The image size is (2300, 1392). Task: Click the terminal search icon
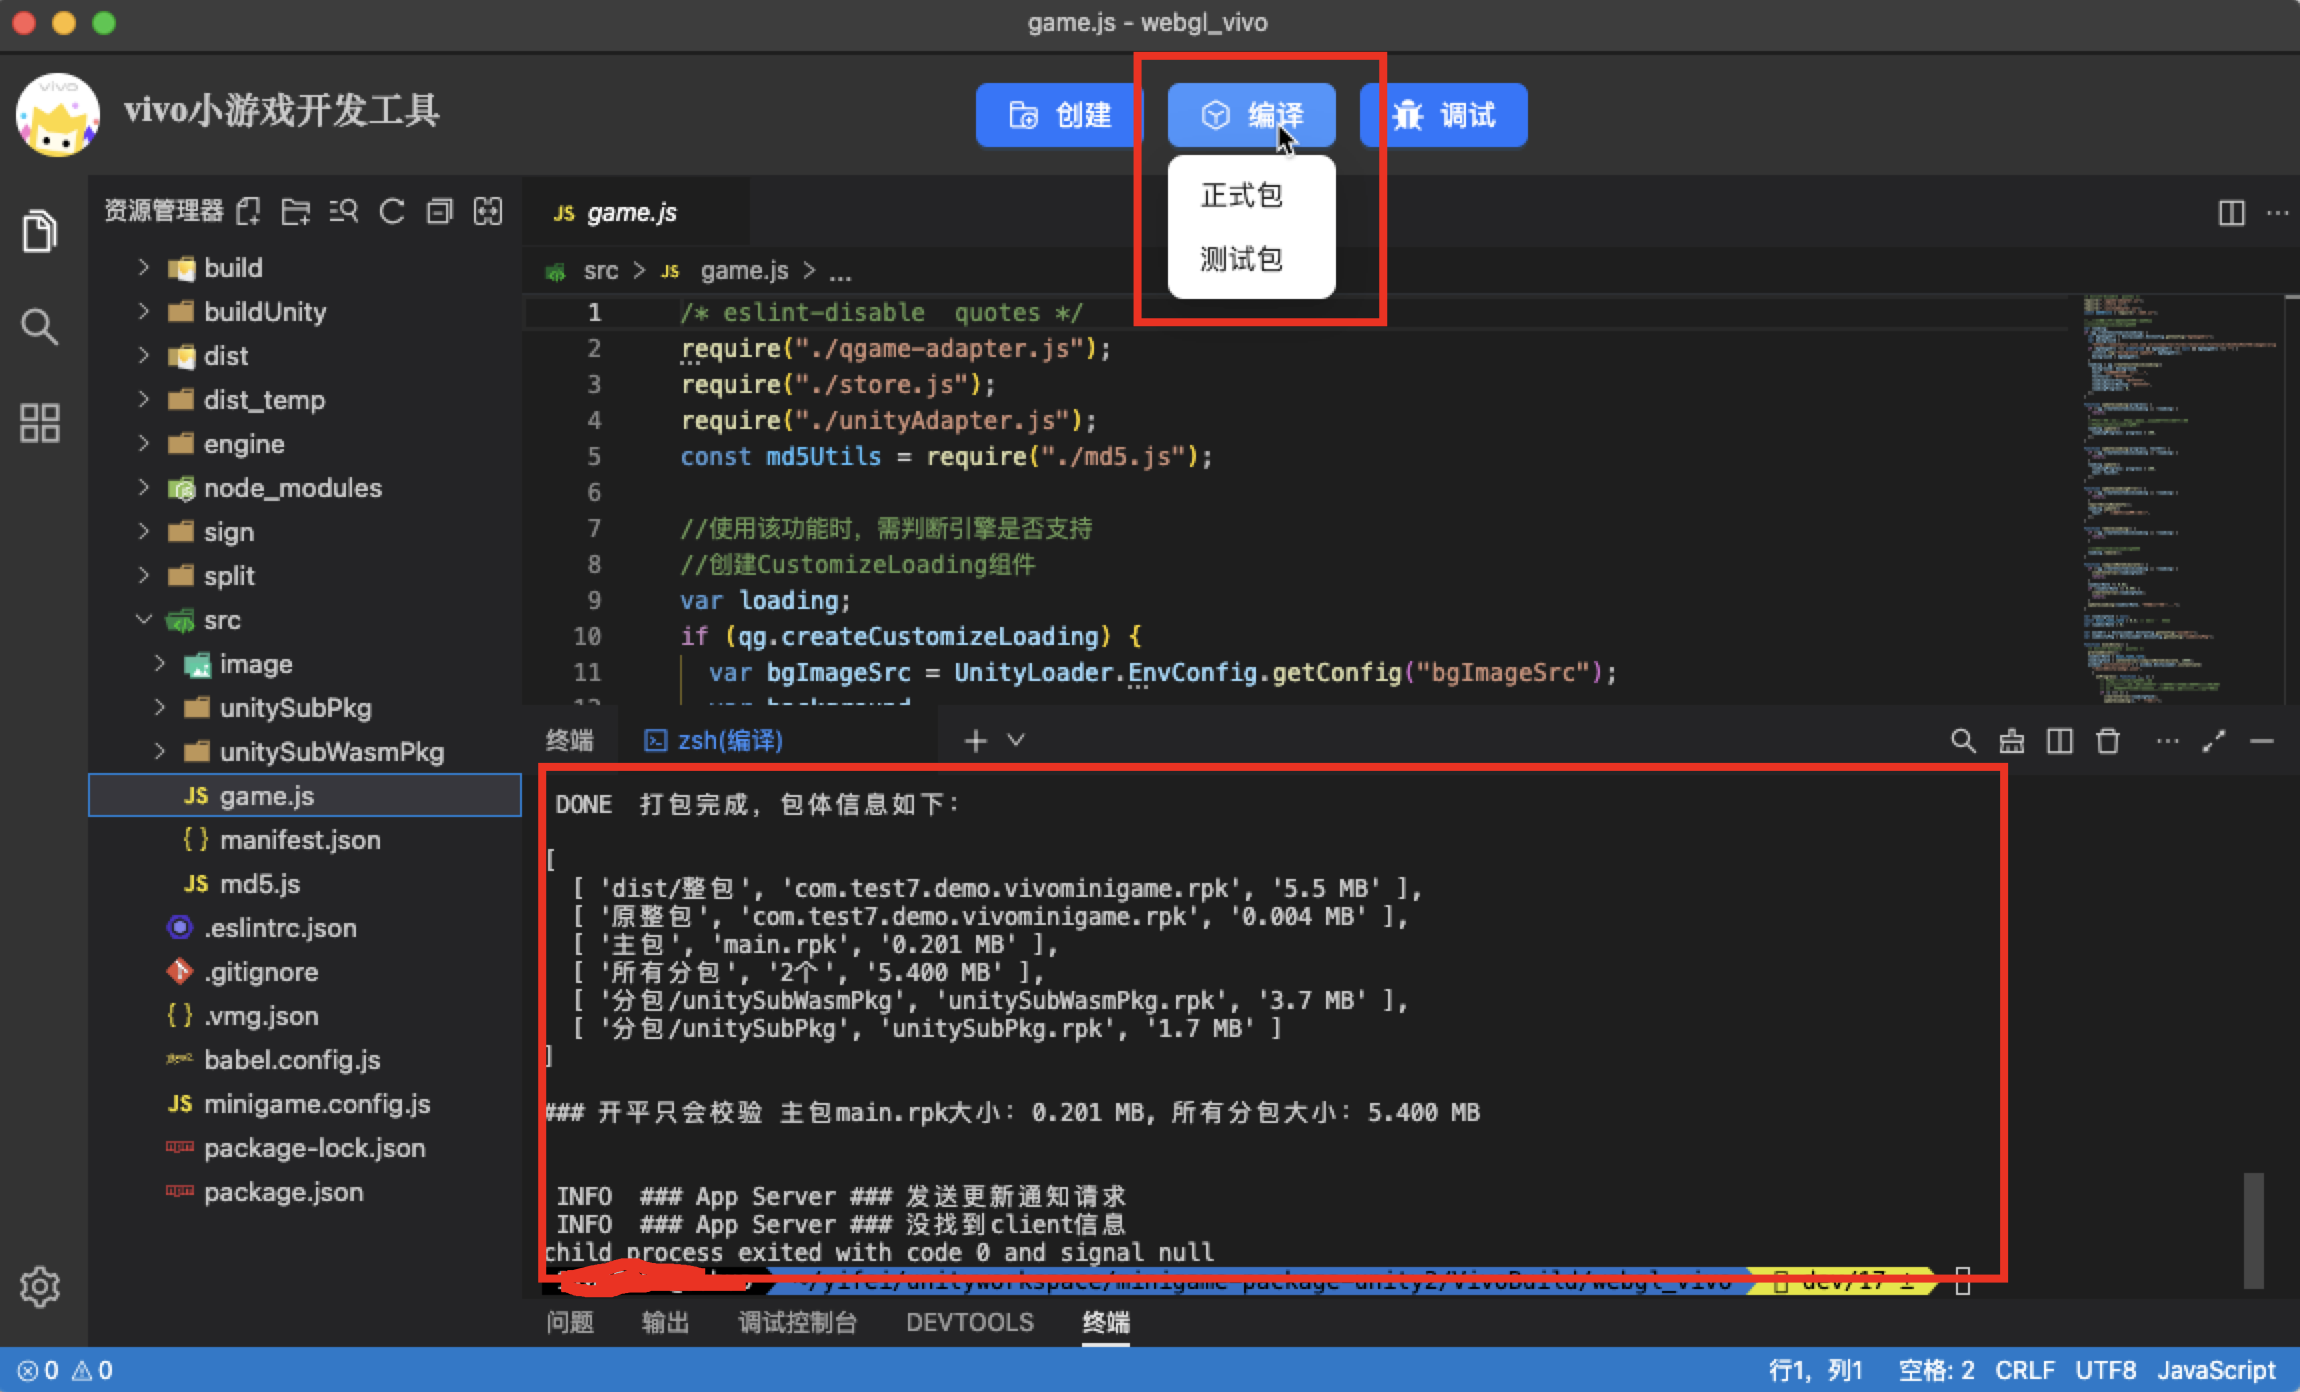(1963, 741)
